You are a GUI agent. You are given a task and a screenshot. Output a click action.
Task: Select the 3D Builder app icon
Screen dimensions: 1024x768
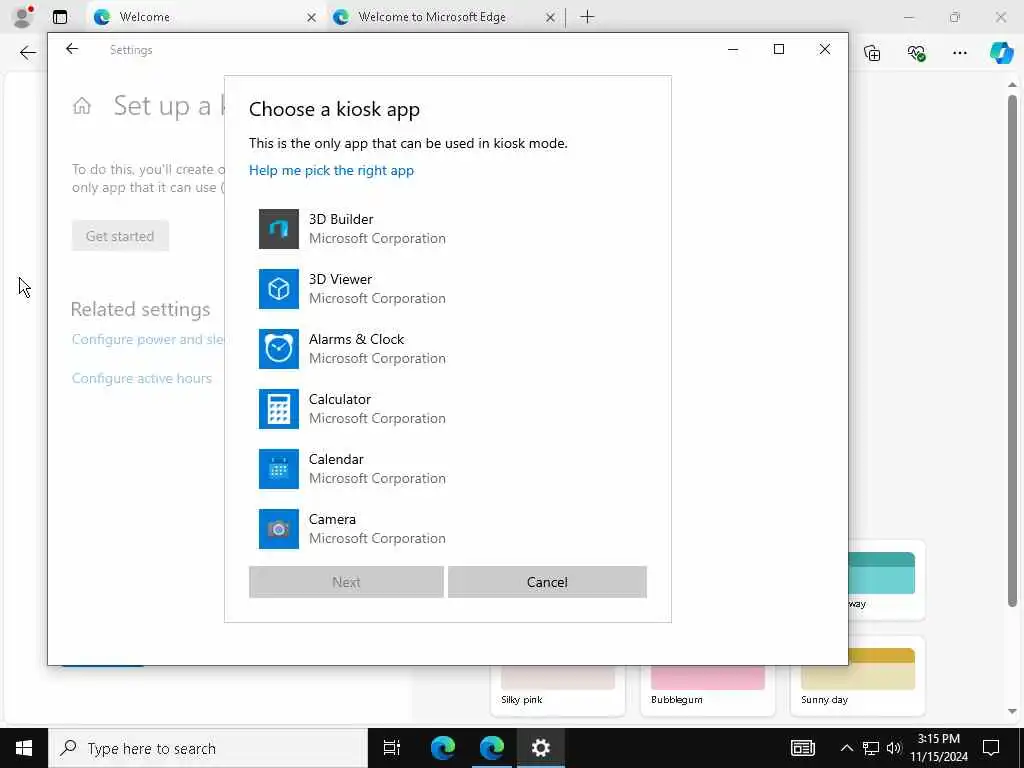click(279, 229)
